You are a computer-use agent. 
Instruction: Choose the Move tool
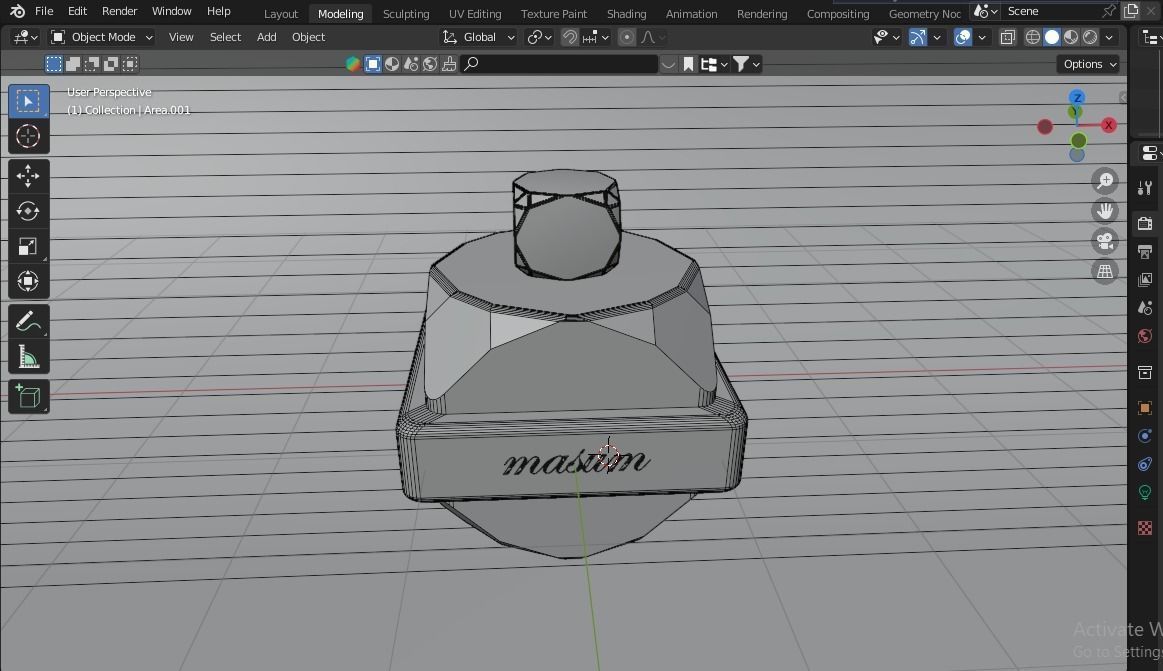click(28, 176)
